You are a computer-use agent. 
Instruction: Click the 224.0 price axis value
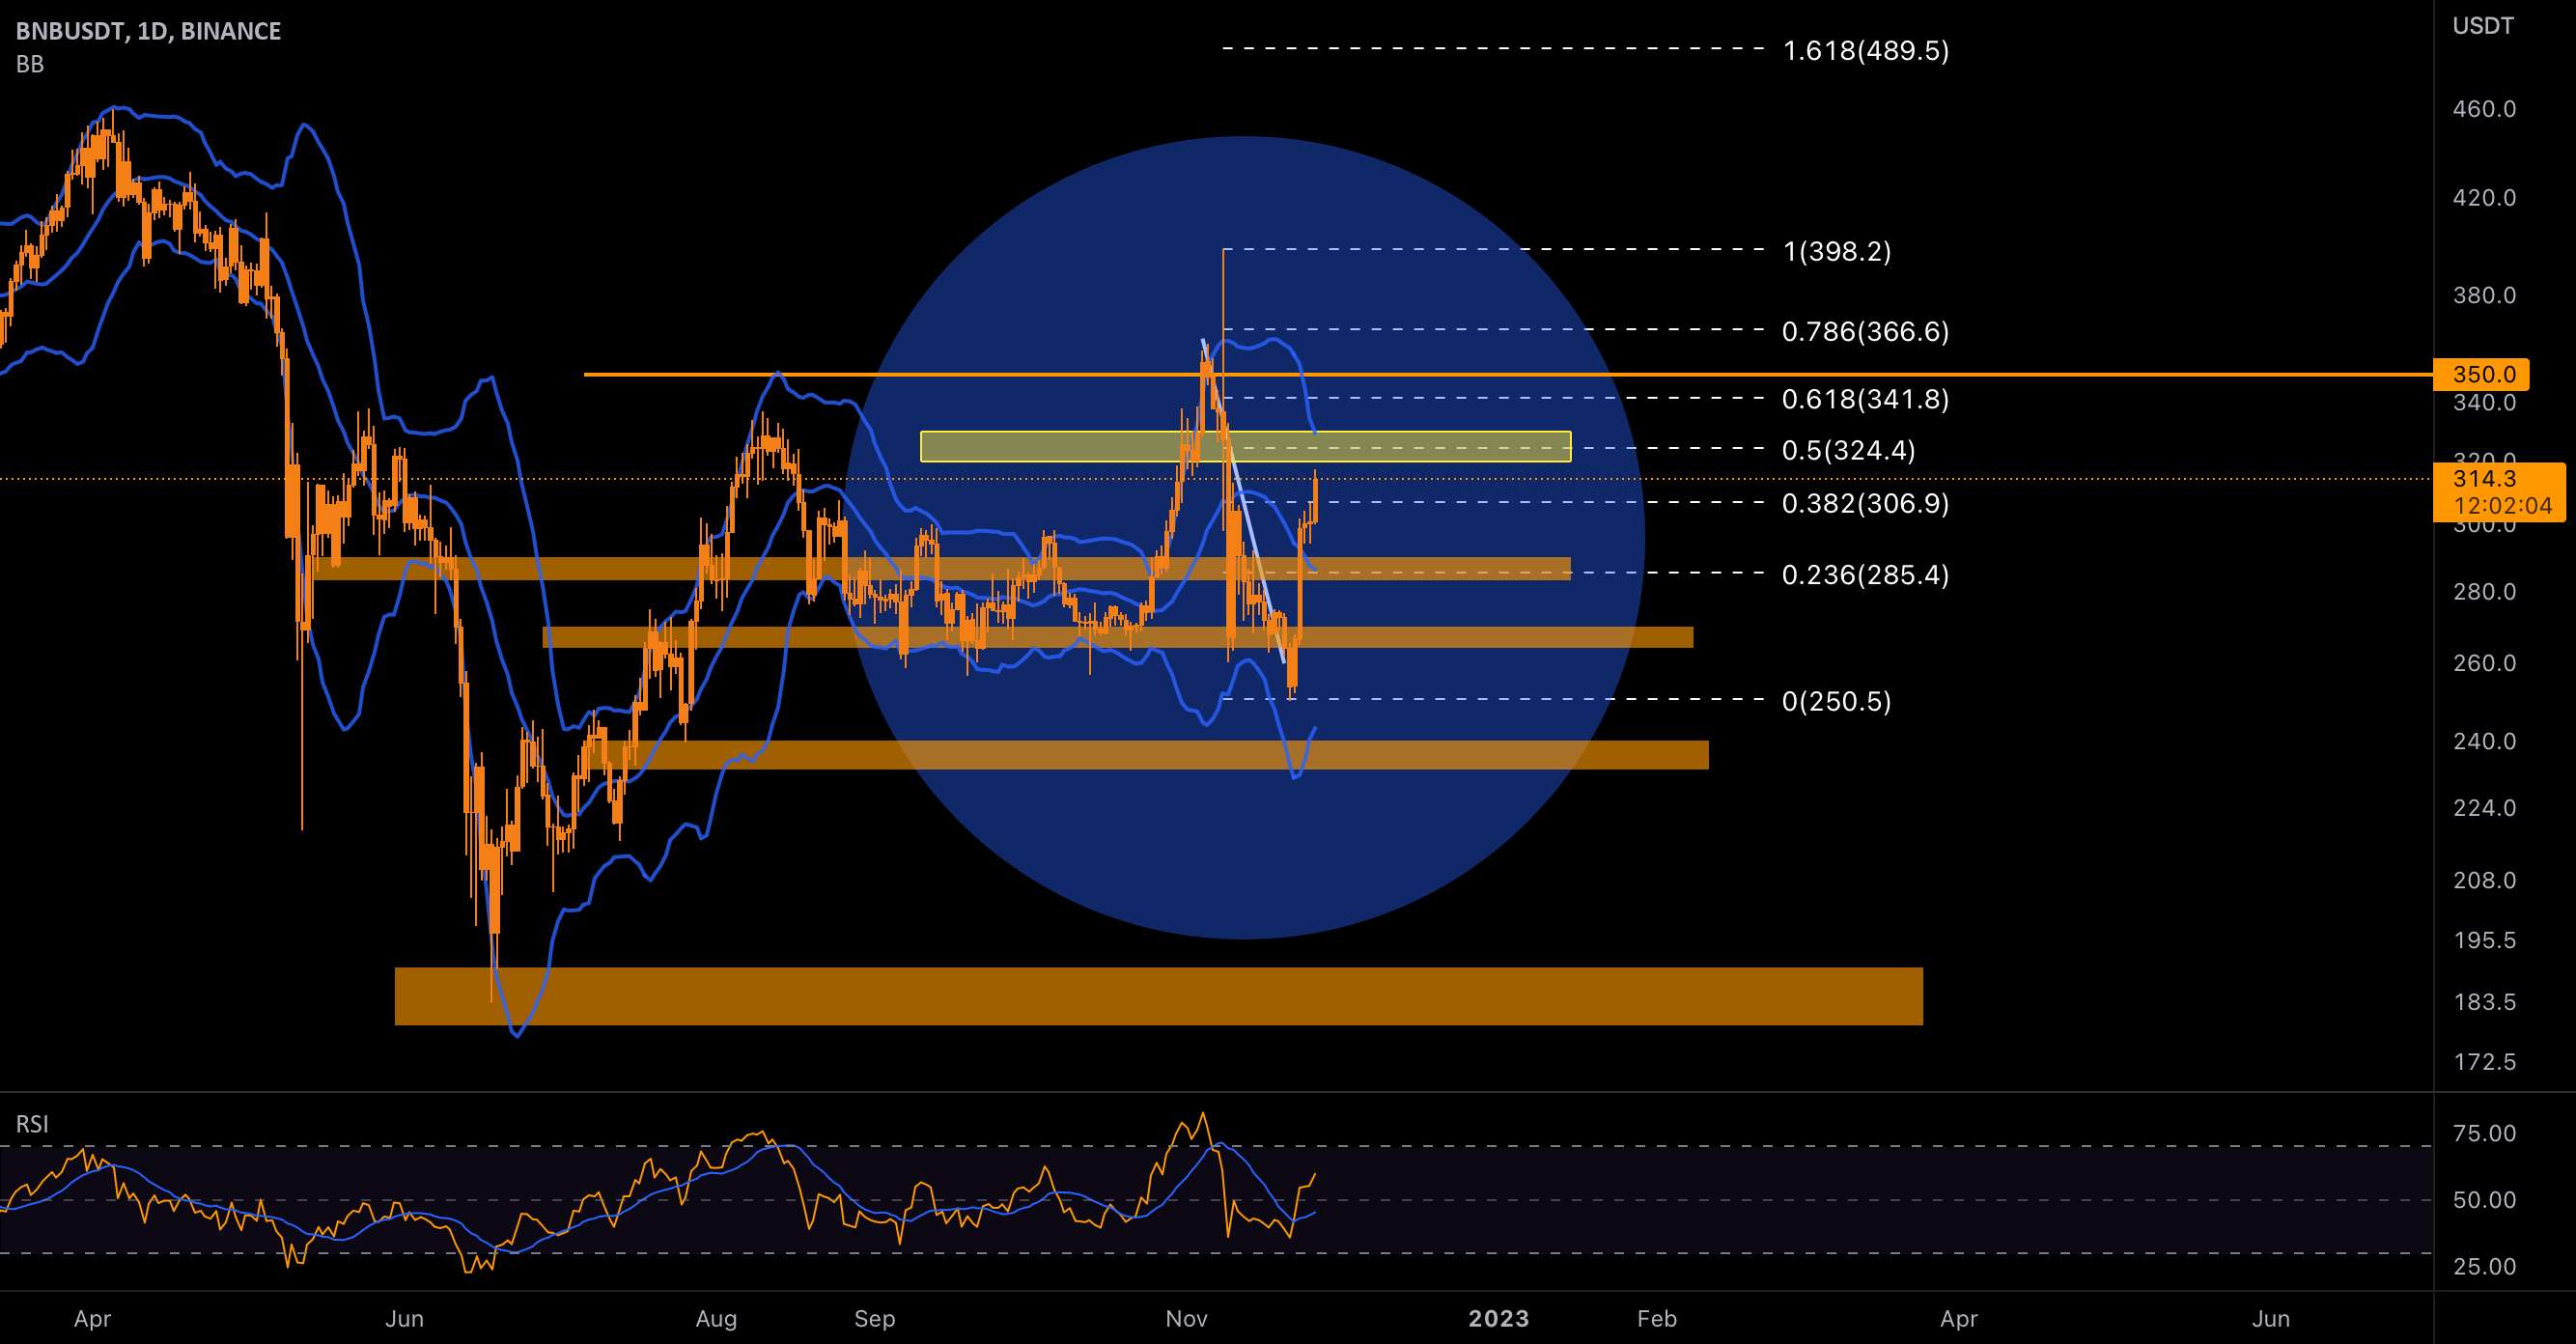pos(2484,808)
